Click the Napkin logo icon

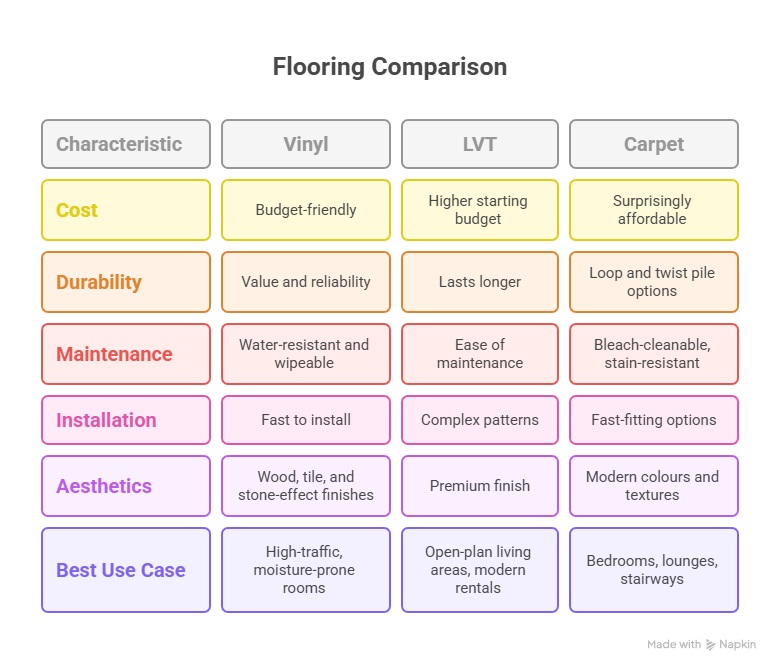click(710, 645)
